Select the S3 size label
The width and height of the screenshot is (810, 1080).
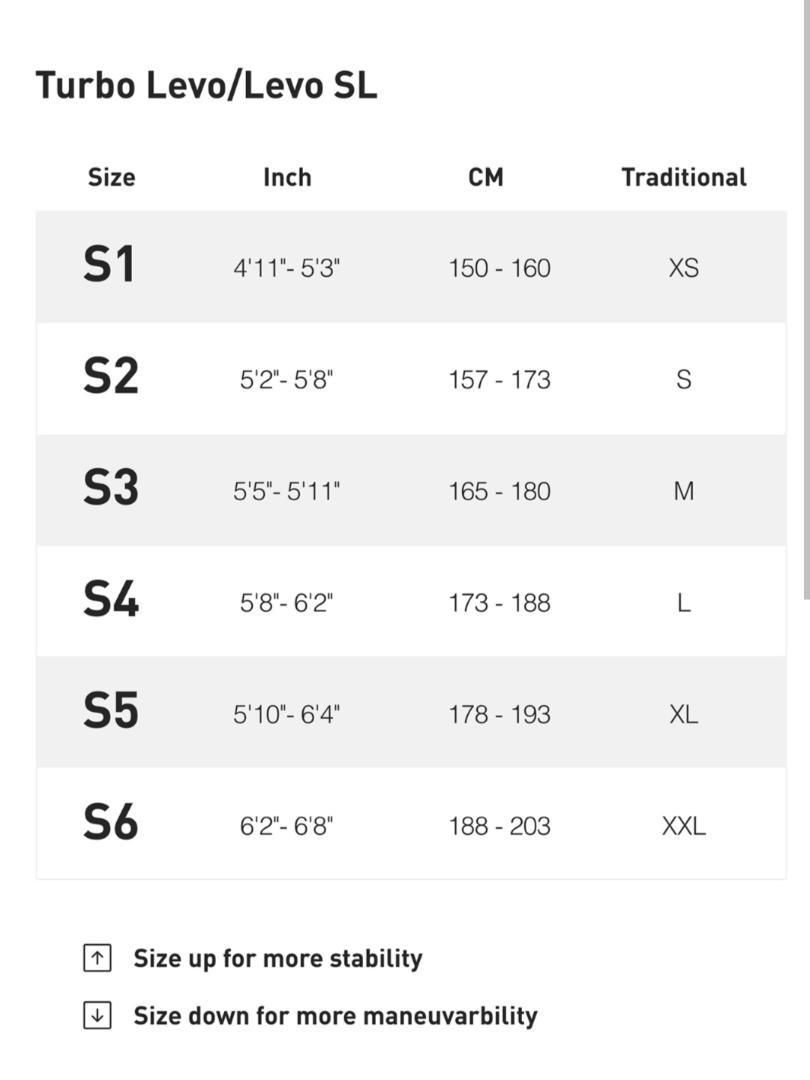111,488
